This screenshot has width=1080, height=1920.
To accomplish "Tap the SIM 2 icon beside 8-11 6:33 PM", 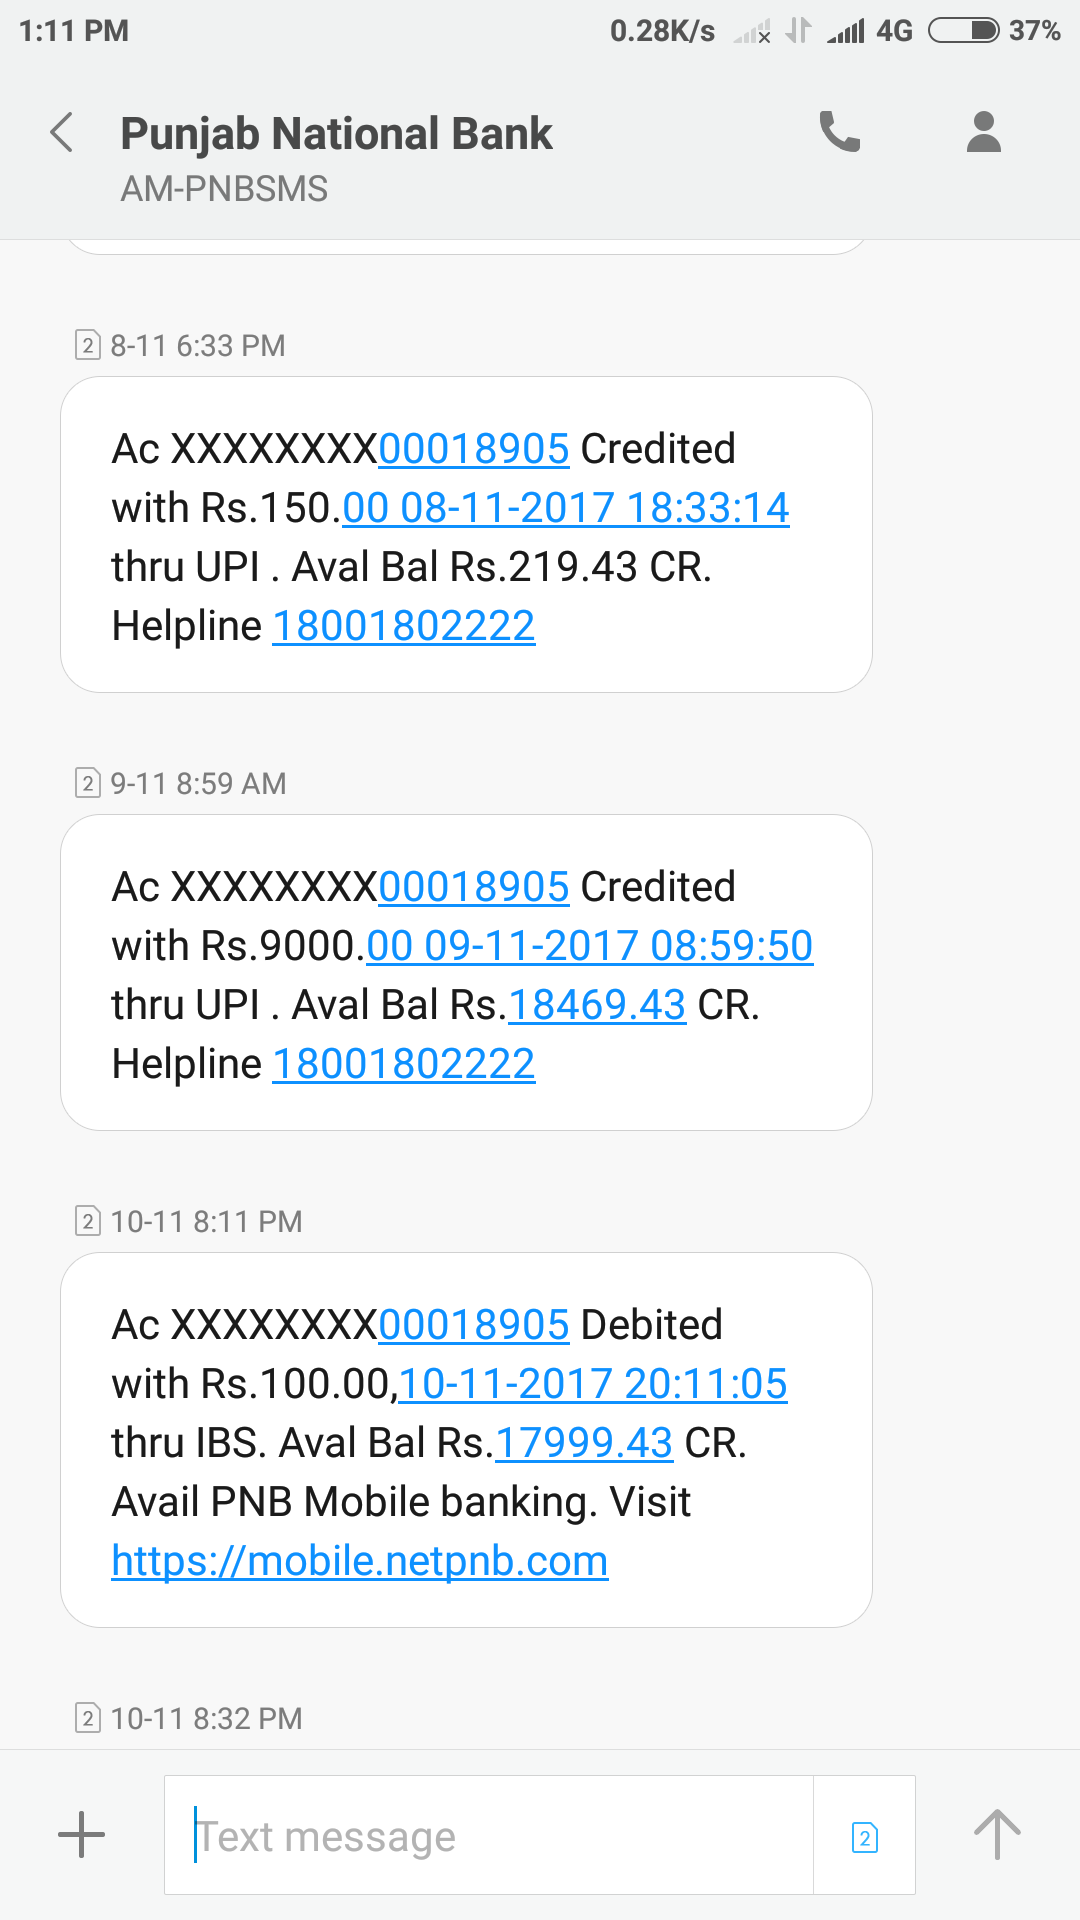I will click(x=88, y=346).
